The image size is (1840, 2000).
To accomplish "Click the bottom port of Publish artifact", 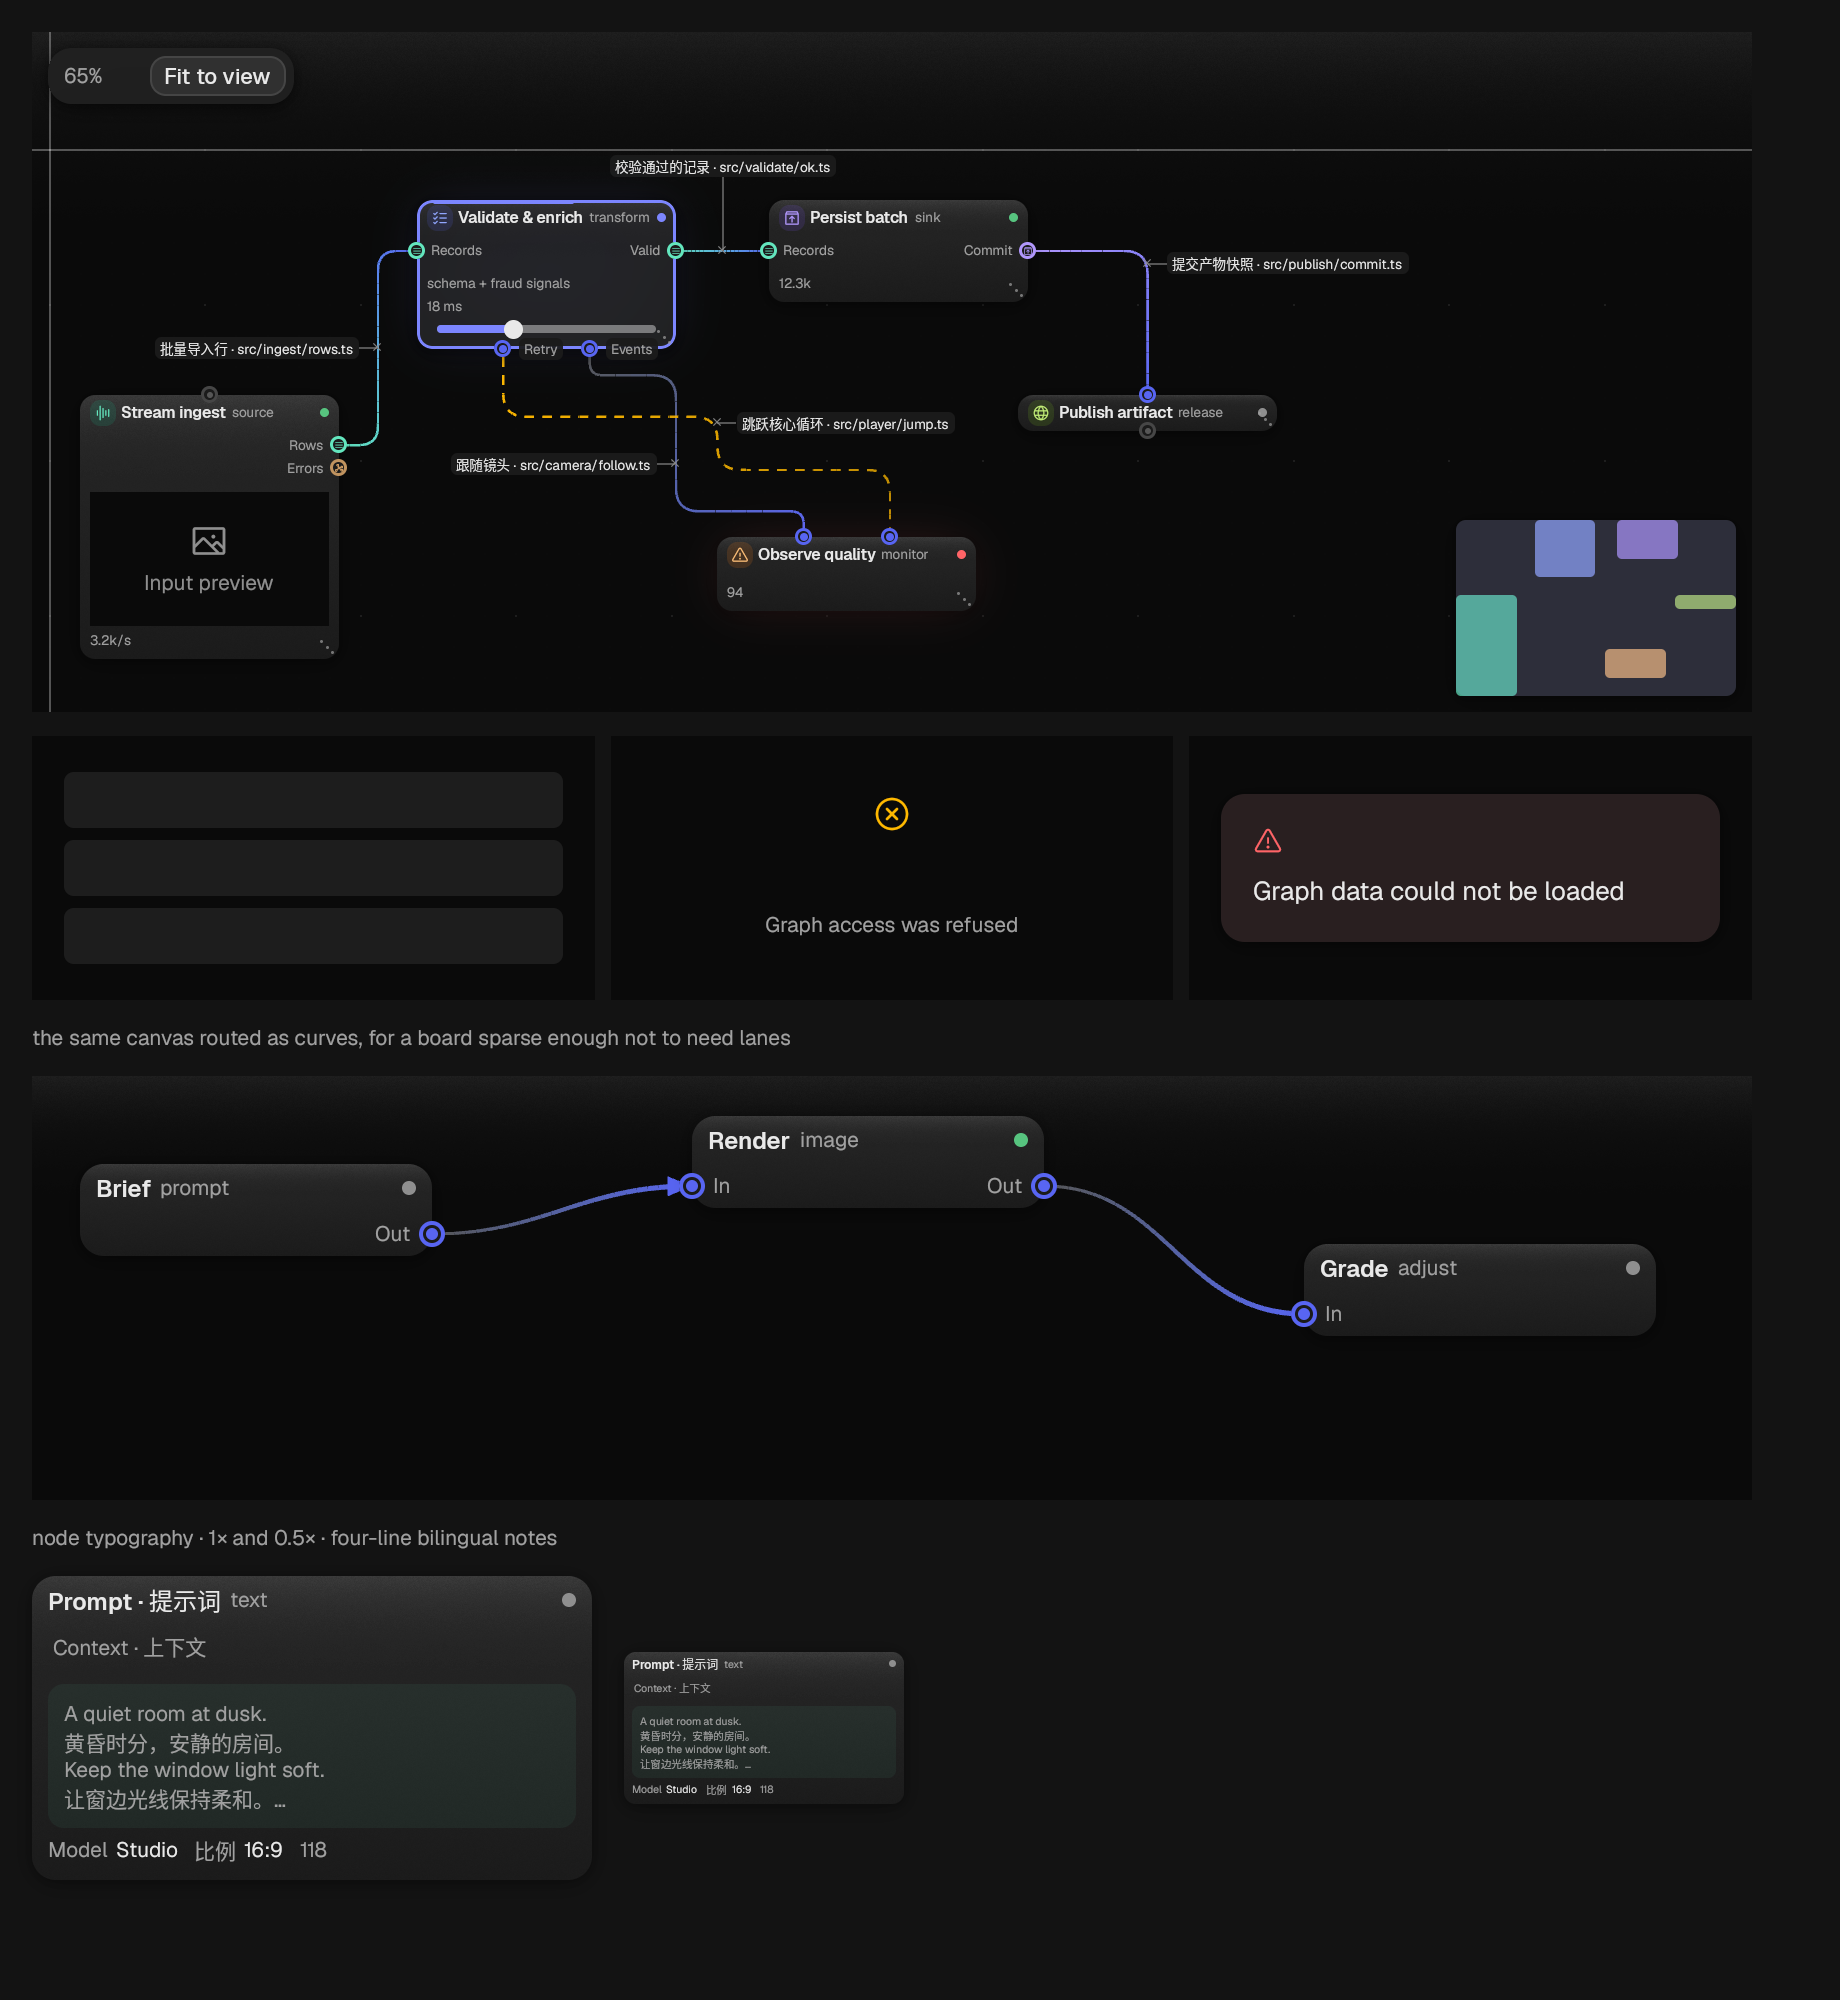I will pyautogui.click(x=1148, y=431).
